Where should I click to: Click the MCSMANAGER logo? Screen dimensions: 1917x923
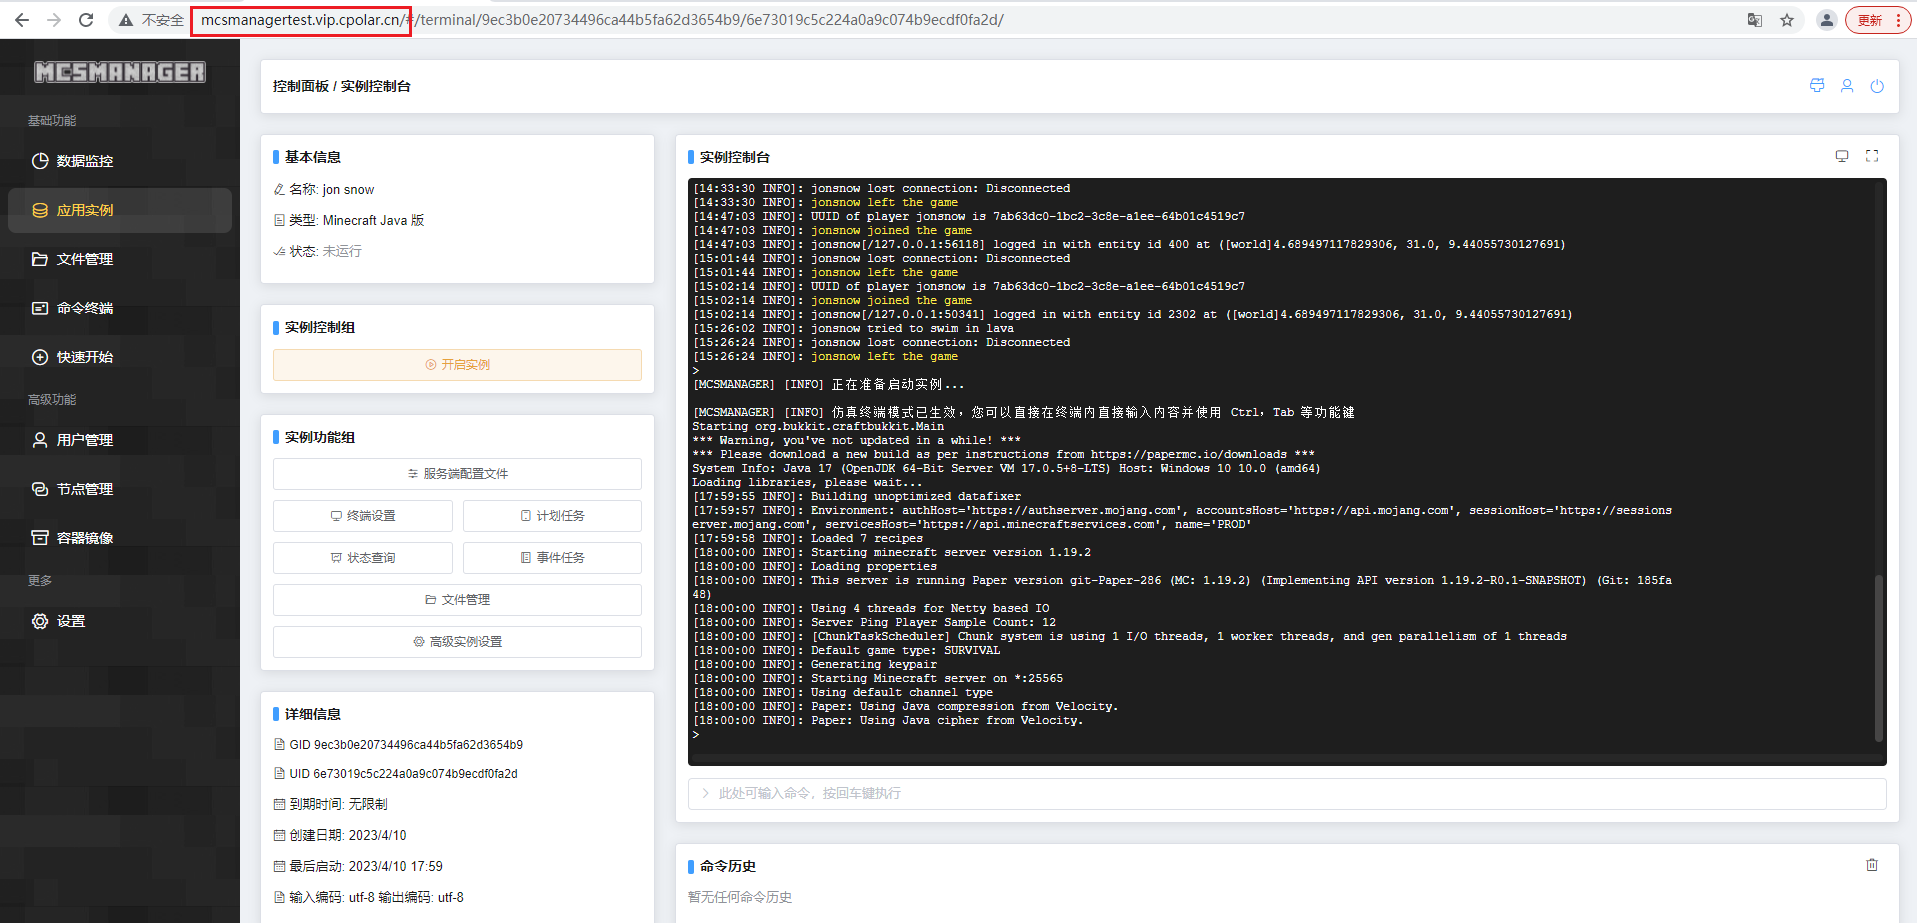pyautogui.click(x=120, y=72)
